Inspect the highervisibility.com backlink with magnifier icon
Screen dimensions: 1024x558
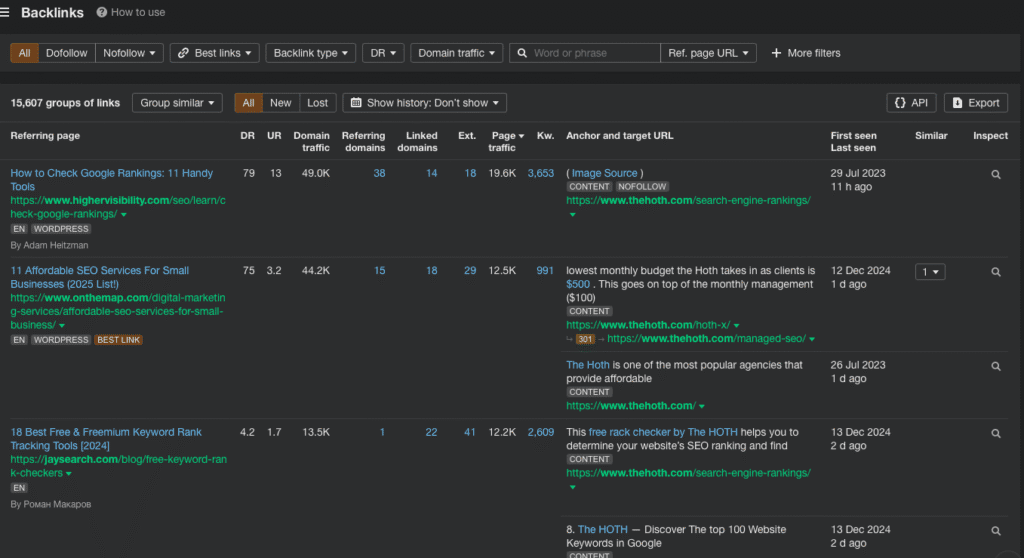[995, 174]
